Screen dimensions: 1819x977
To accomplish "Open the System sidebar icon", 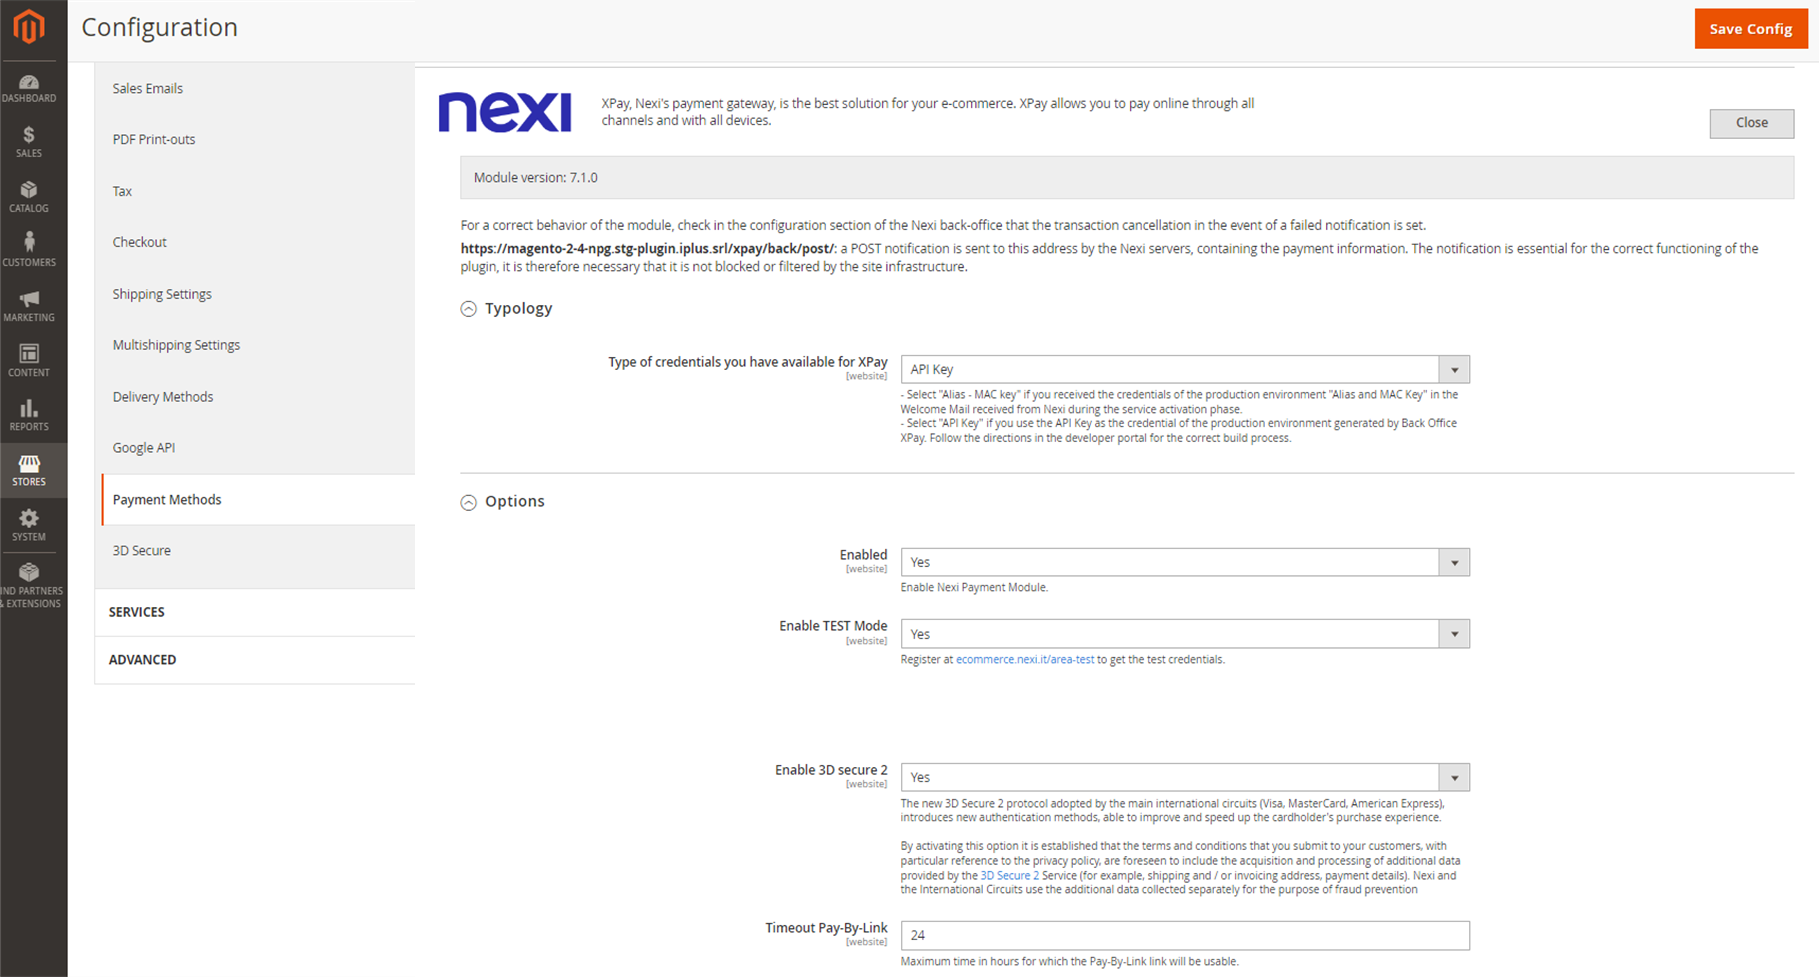I will click(29, 525).
